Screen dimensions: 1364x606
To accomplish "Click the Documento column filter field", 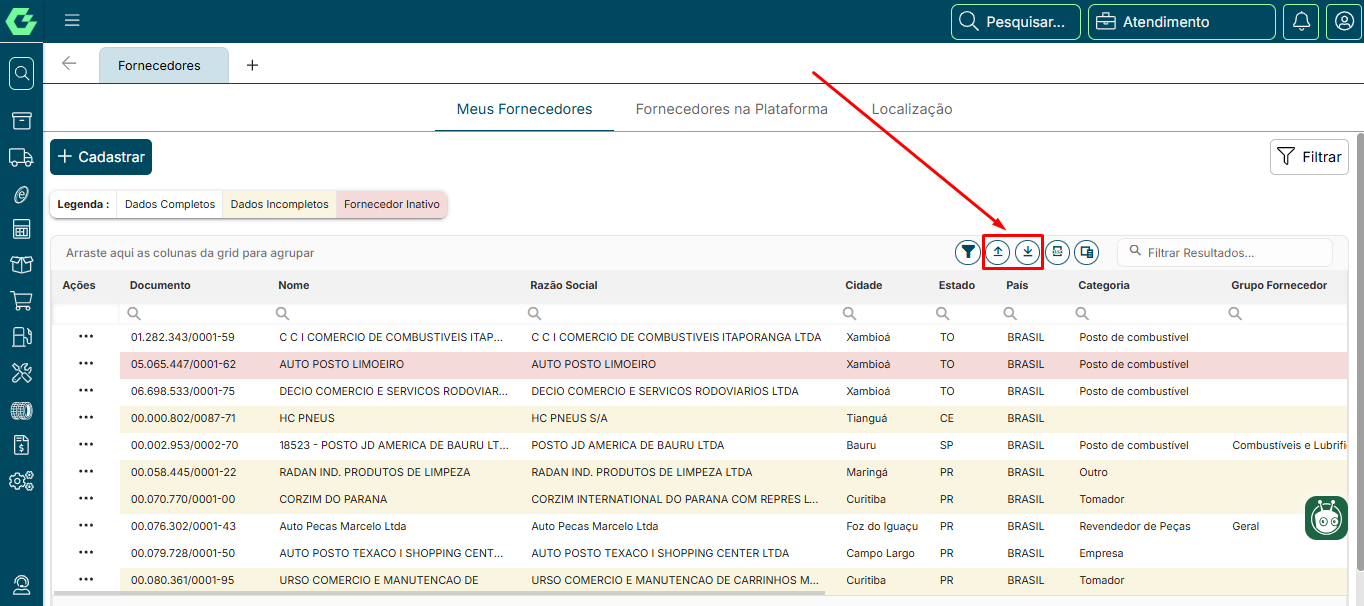I will pyautogui.click(x=195, y=313).
